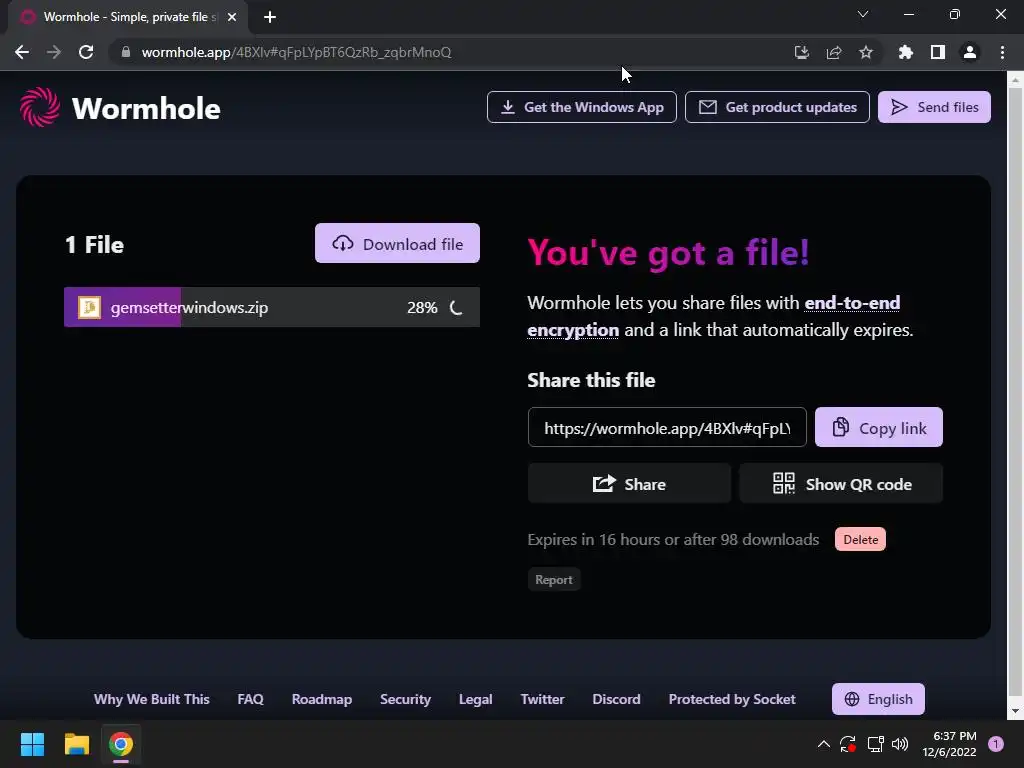Reload the Wormhole page
The height and width of the screenshot is (768, 1024).
coord(86,52)
